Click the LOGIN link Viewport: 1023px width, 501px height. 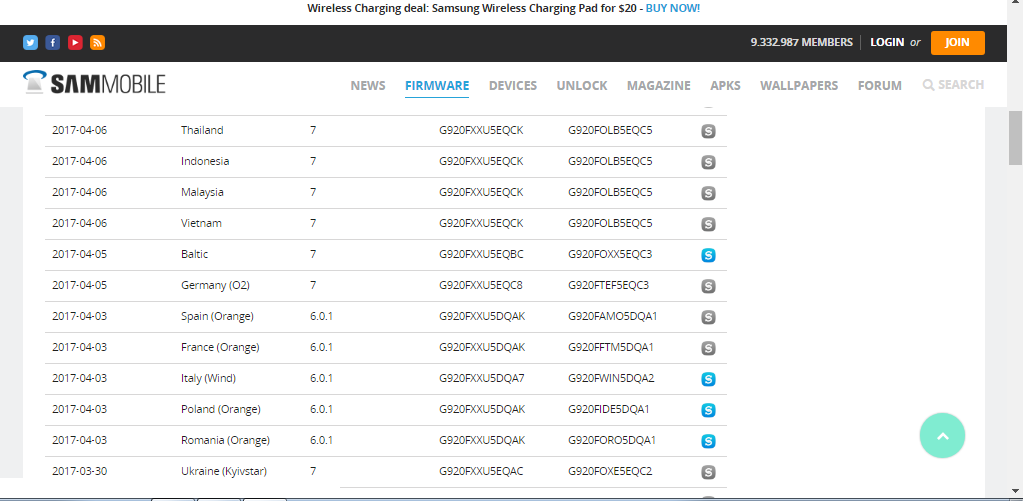tap(887, 42)
